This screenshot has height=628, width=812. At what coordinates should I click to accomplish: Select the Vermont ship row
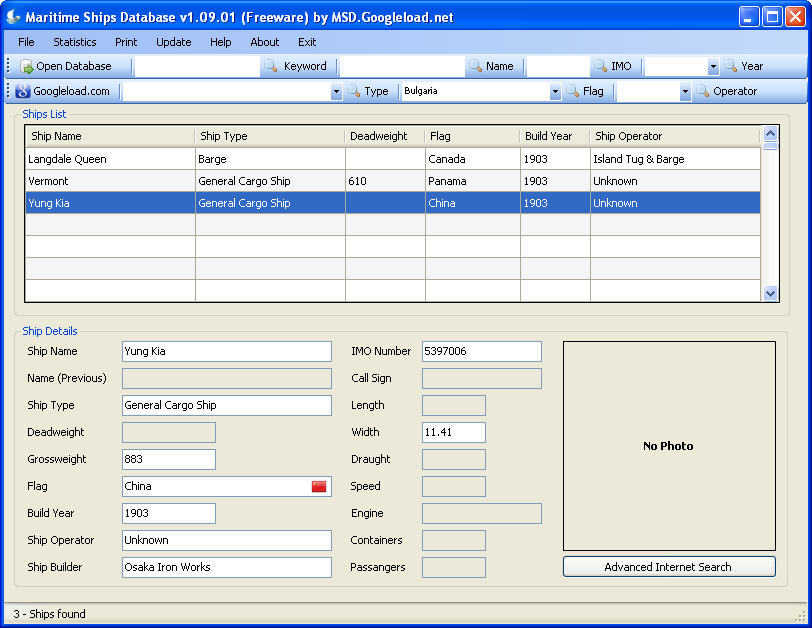click(393, 181)
